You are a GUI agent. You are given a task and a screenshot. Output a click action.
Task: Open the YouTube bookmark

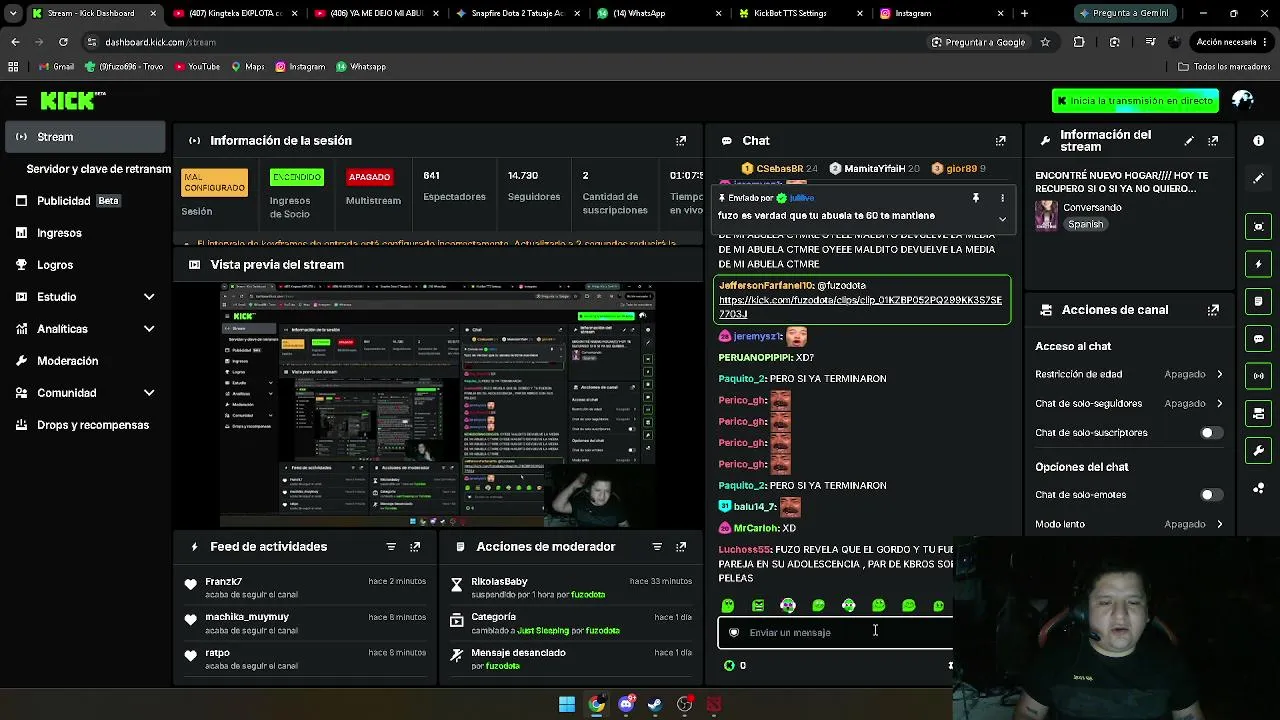197,67
